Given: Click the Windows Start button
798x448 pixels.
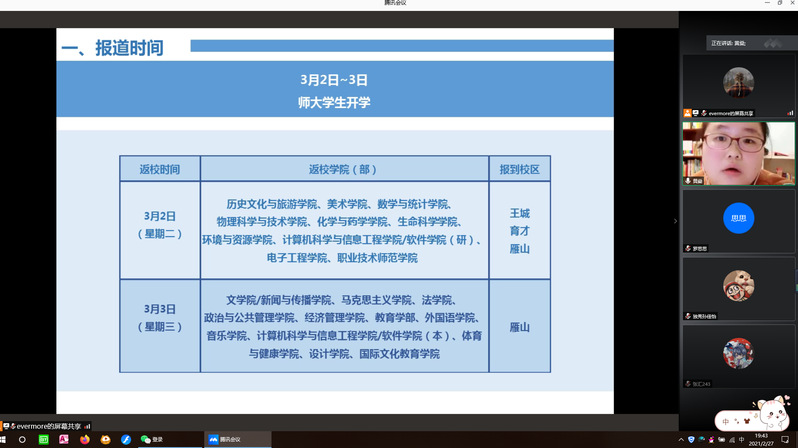Looking at the screenshot, I should (x=4, y=439).
